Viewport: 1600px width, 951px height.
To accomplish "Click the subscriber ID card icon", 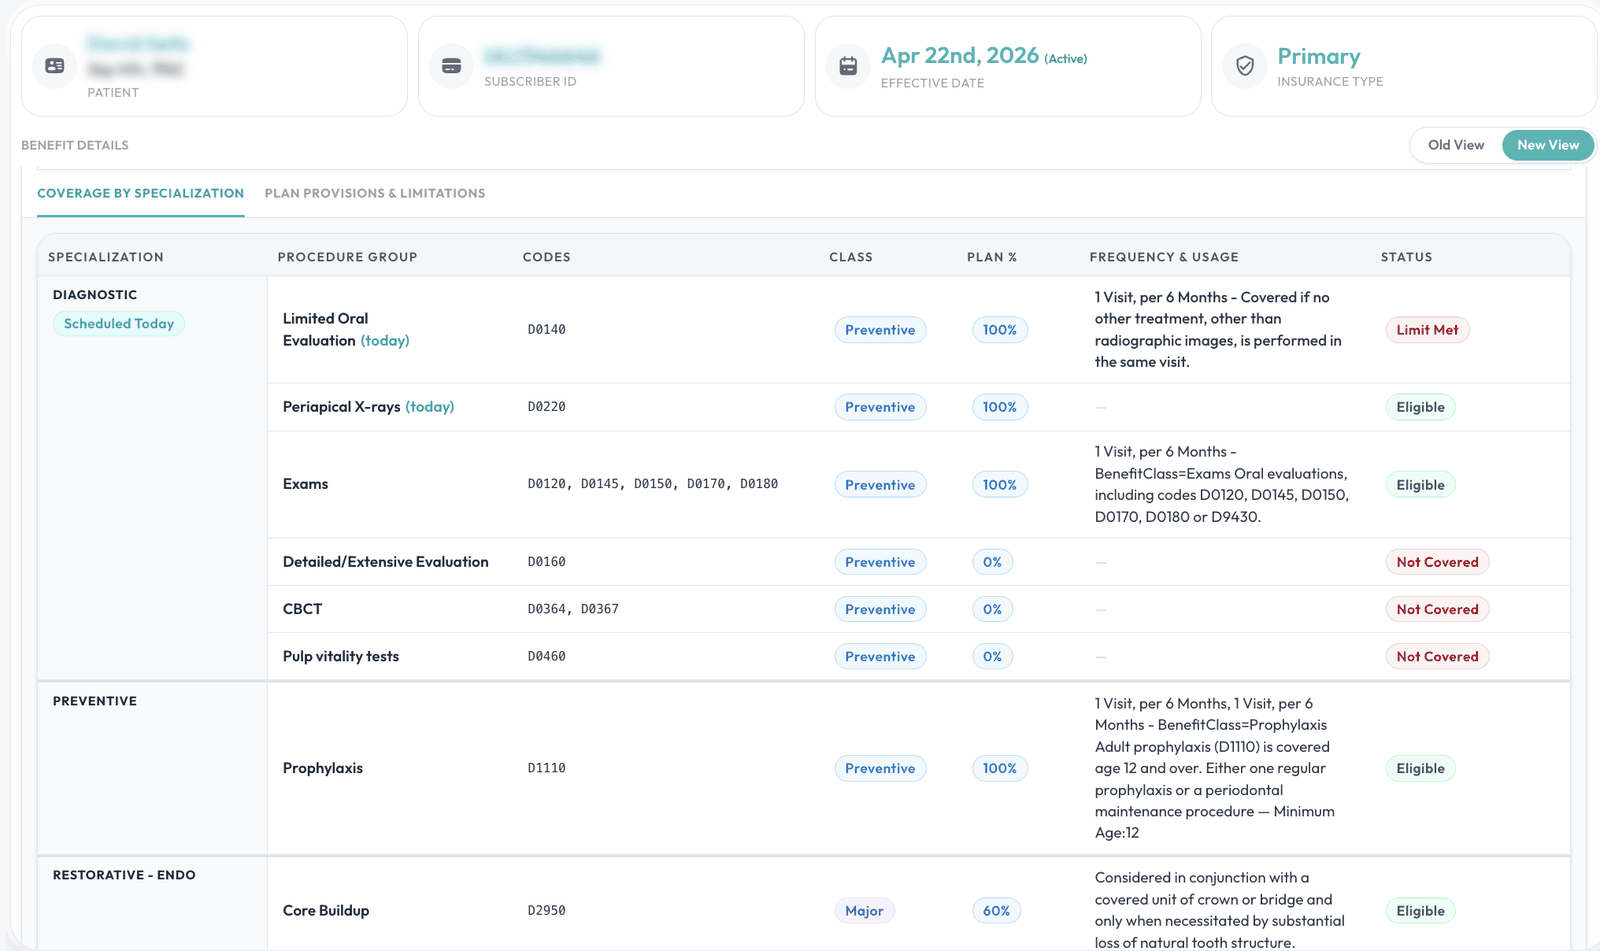I will tap(451, 66).
